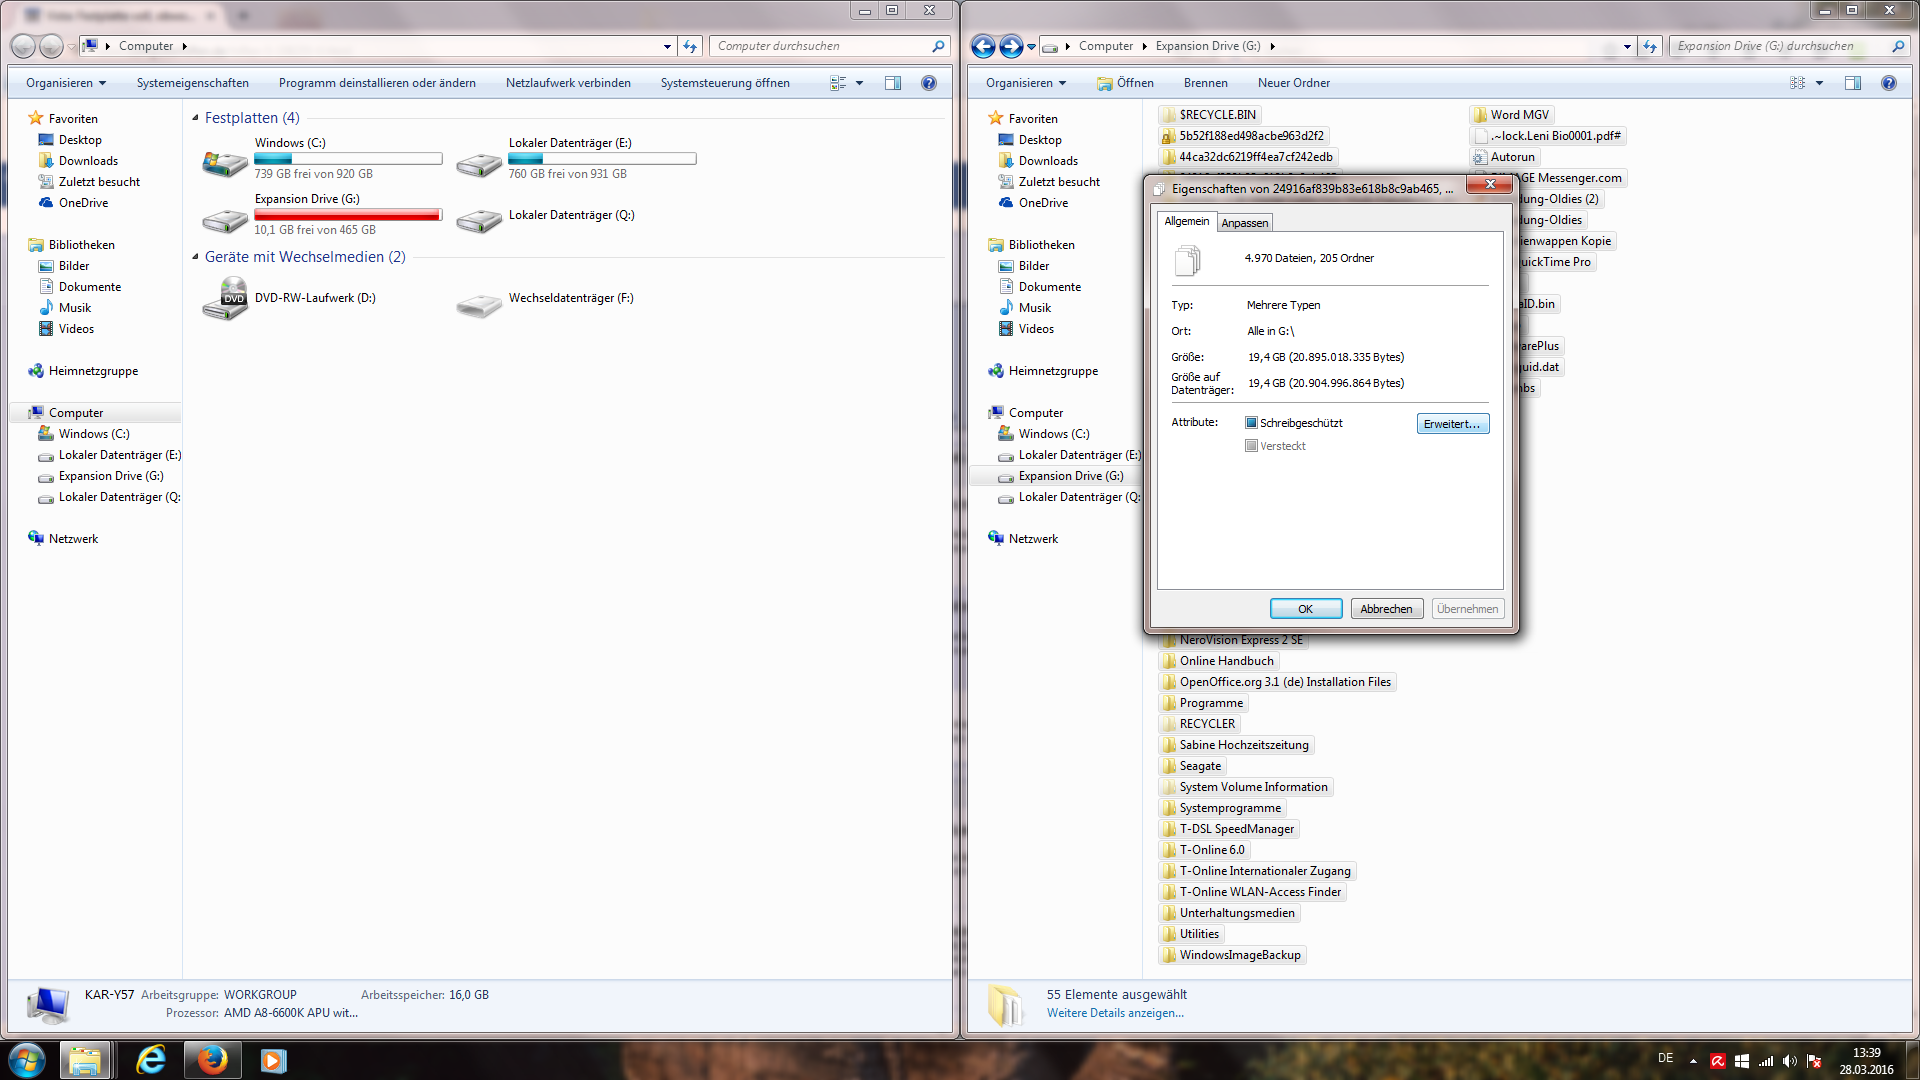The height and width of the screenshot is (1080, 1920).
Task: Toggle preview pane icon in right Explorer window
Action: tap(1853, 83)
